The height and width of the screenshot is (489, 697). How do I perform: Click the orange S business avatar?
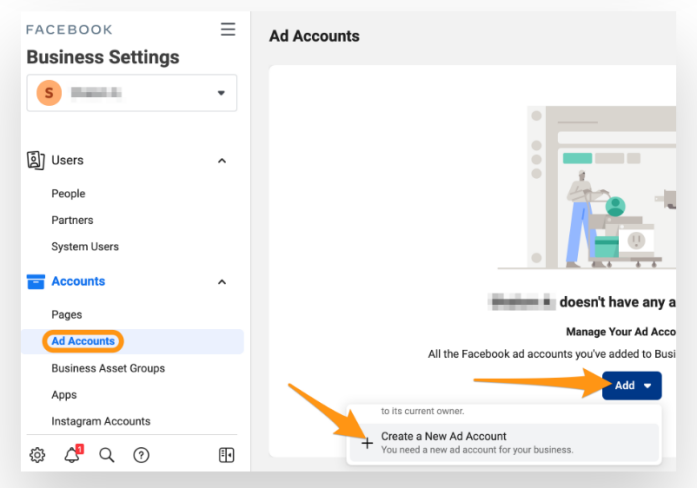pos(49,93)
